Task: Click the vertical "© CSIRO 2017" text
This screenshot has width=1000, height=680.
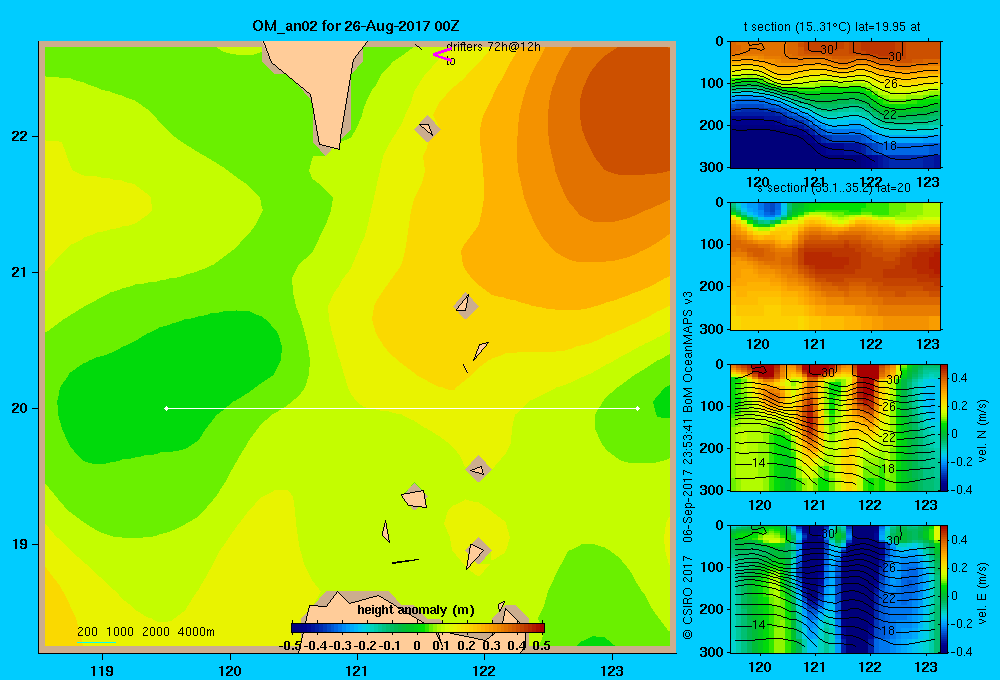Action: click(x=688, y=597)
